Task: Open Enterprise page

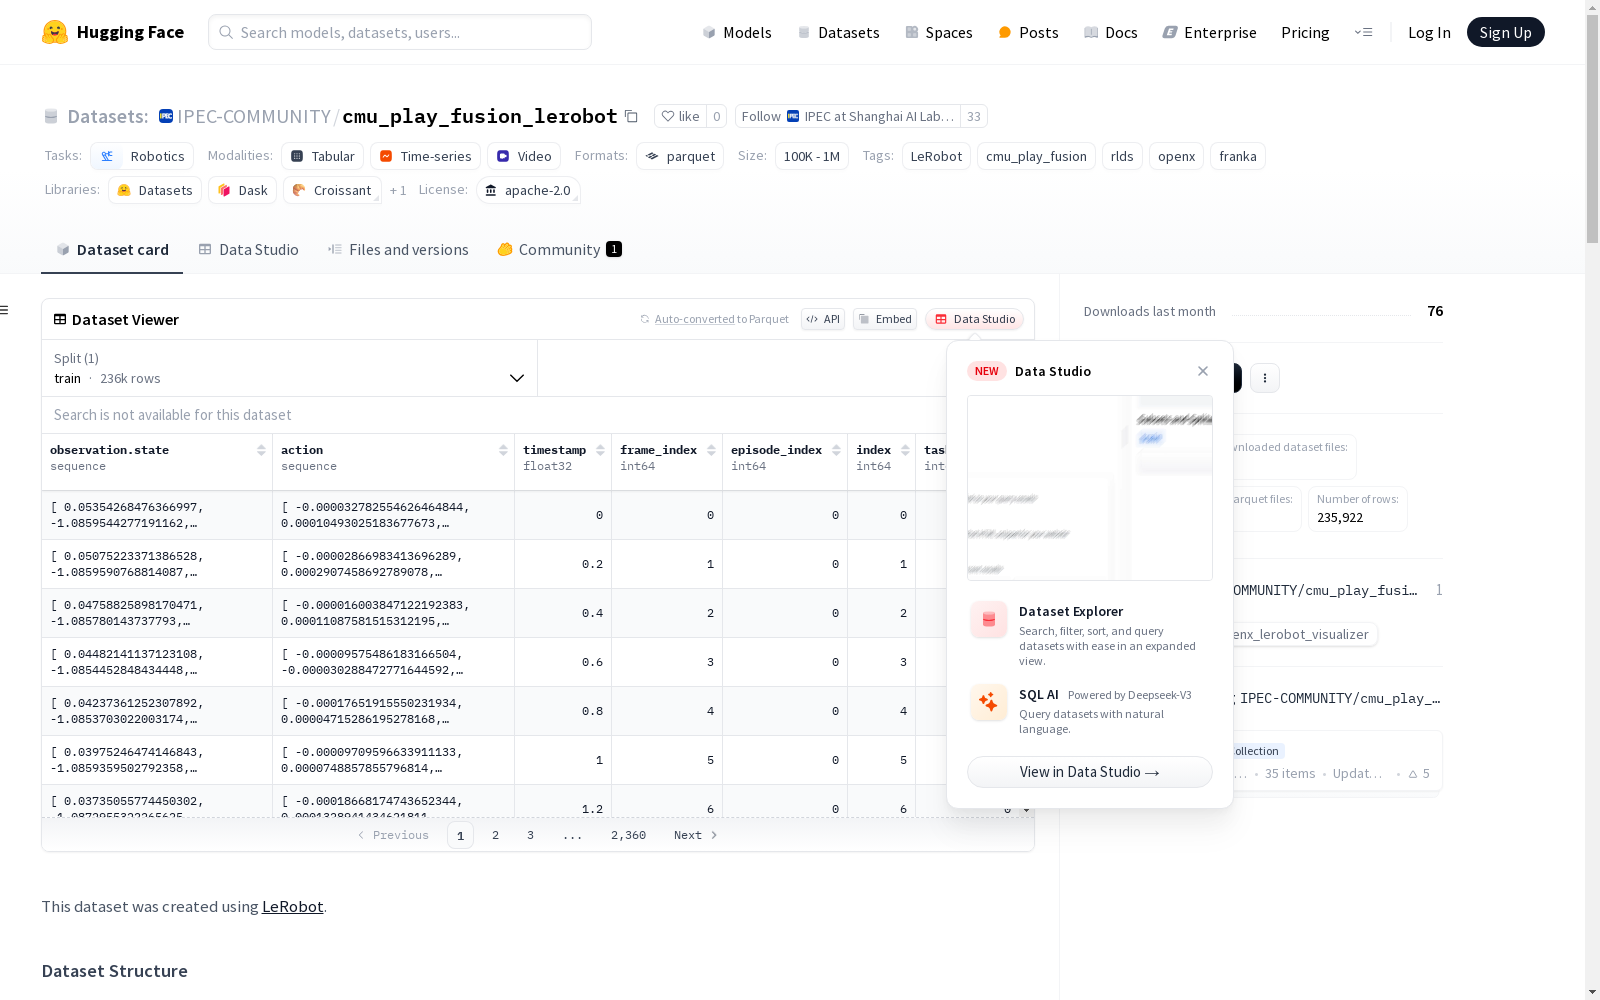Action: click(1209, 32)
